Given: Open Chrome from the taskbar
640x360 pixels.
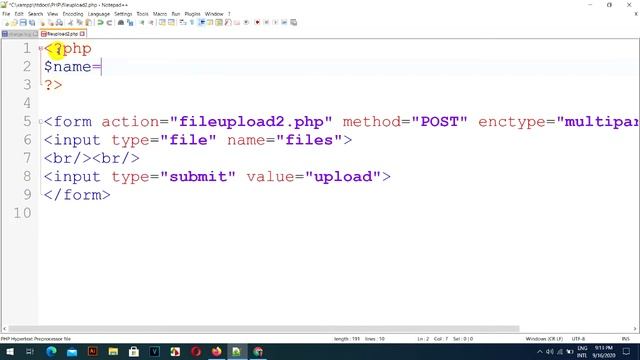Looking at the screenshot, I should (258, 351).
